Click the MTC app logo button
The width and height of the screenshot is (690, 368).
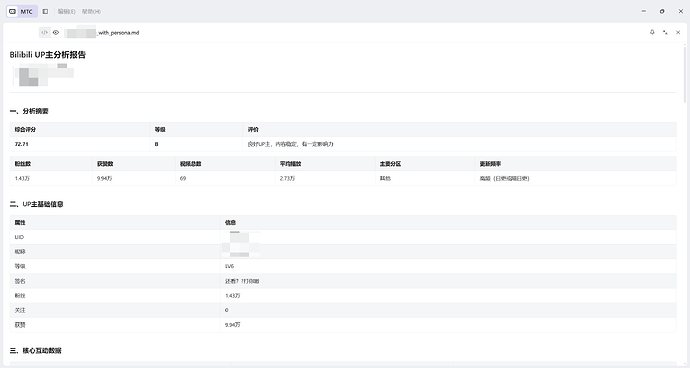22,11
